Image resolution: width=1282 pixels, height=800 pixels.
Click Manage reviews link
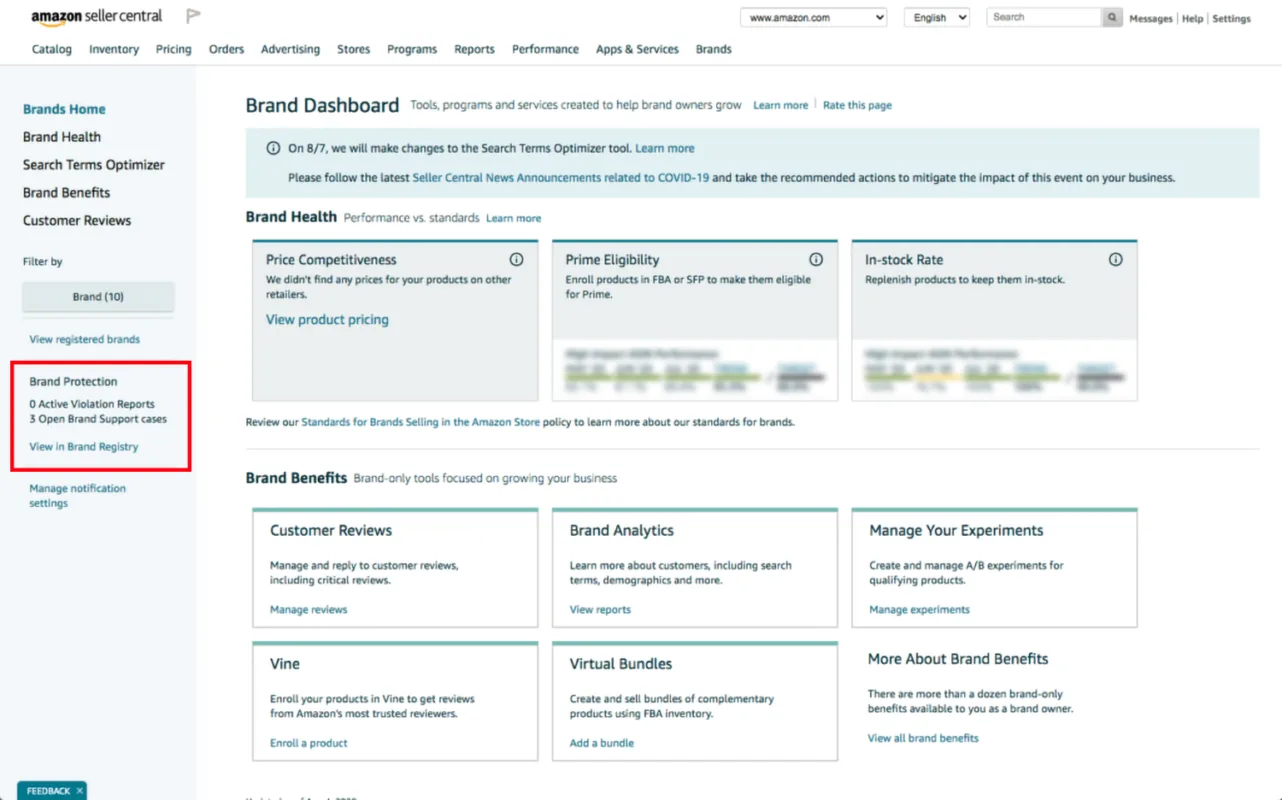click(x=309, y=610)
